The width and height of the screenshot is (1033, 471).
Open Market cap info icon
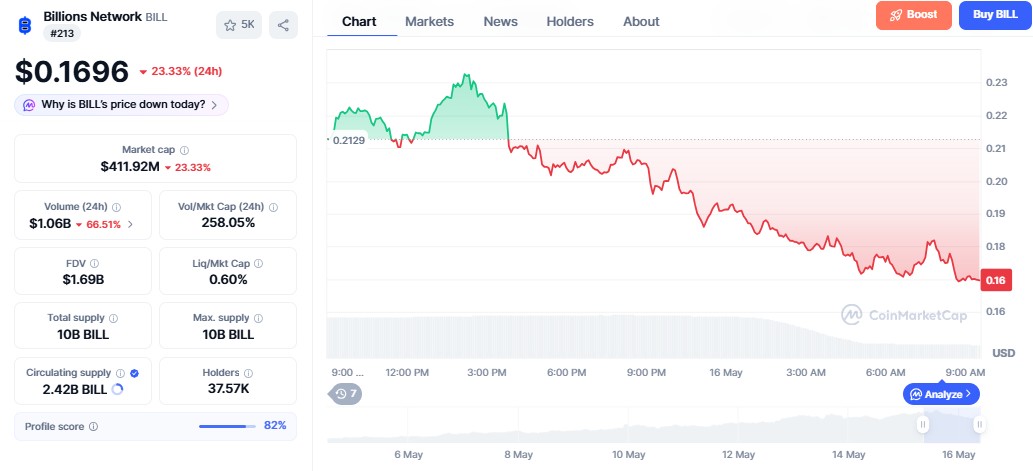click(184, 150)
